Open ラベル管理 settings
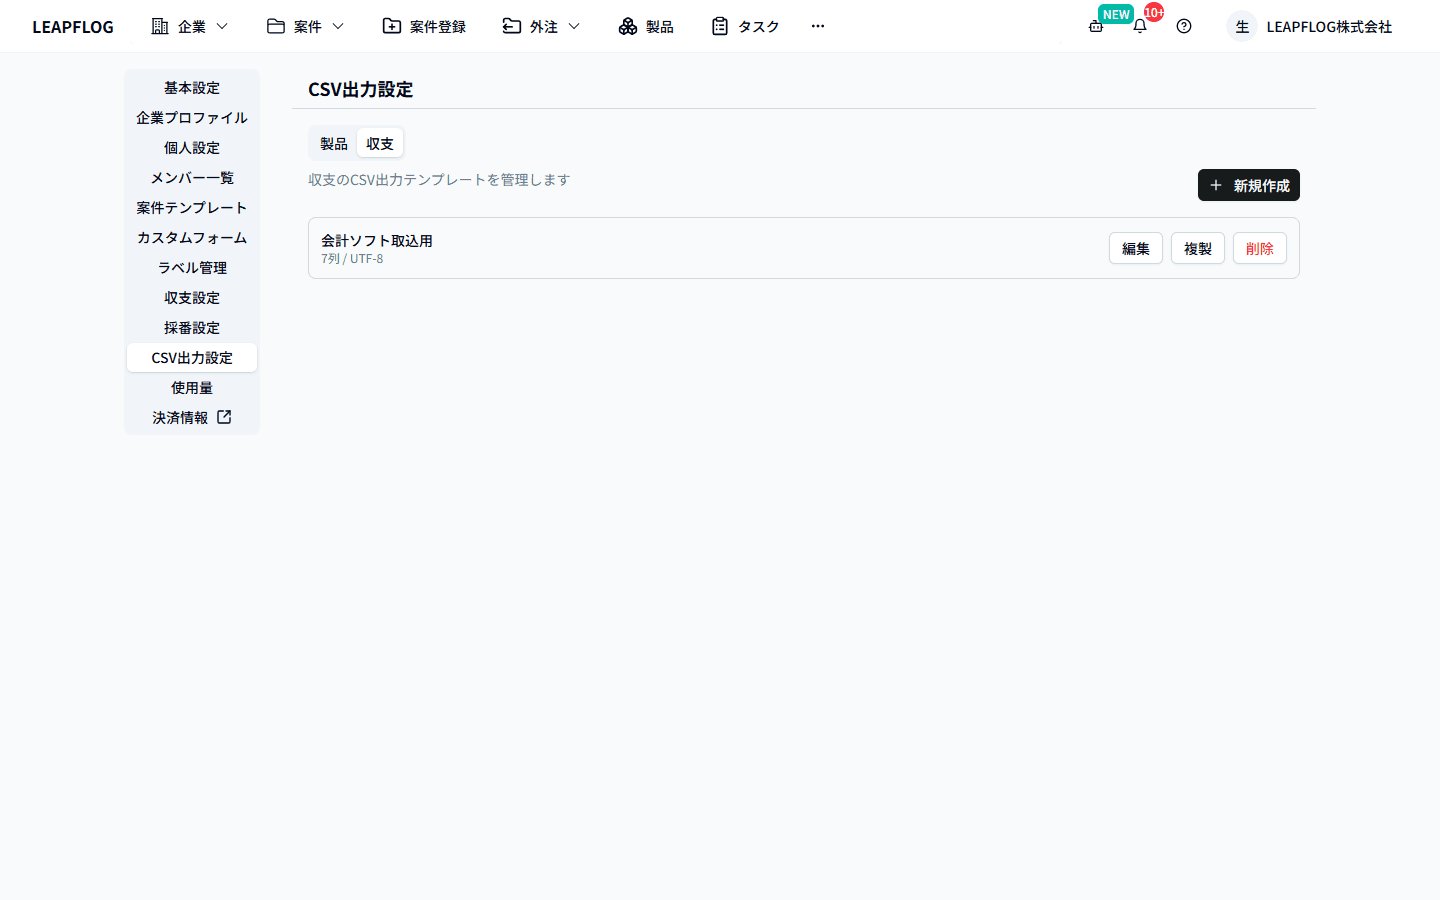 coord(192,268)
